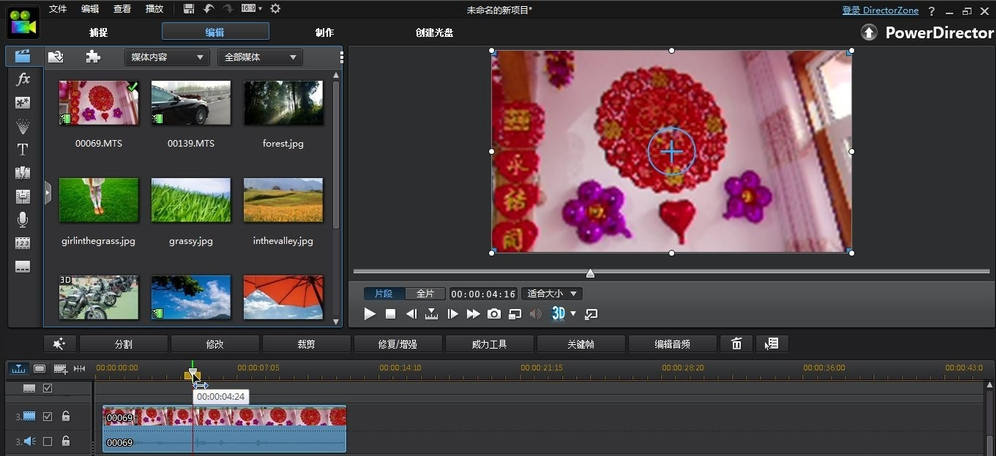This screenshot has height=456, width=996.
Task: Toggle the lock on video track 3
Action: point(66,416)
